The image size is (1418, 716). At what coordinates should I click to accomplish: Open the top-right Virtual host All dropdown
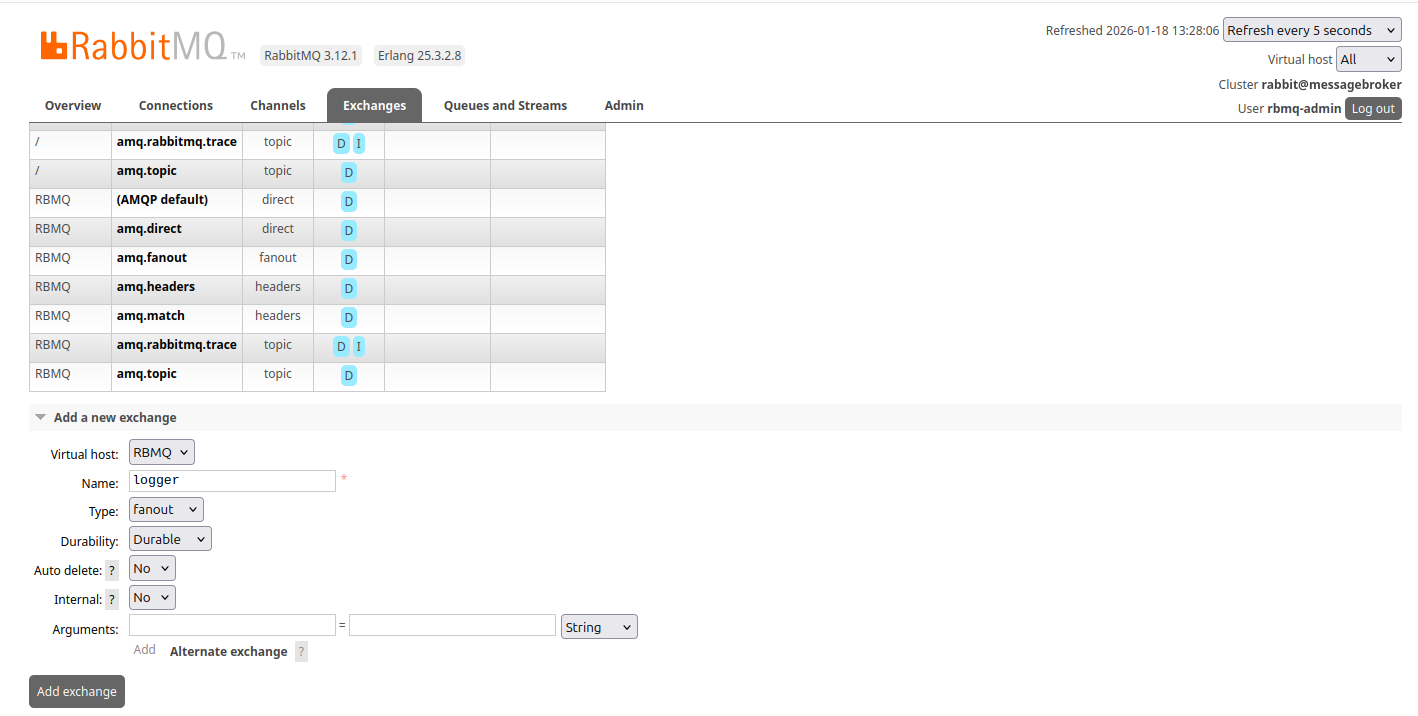click(x=1368, y=60)
